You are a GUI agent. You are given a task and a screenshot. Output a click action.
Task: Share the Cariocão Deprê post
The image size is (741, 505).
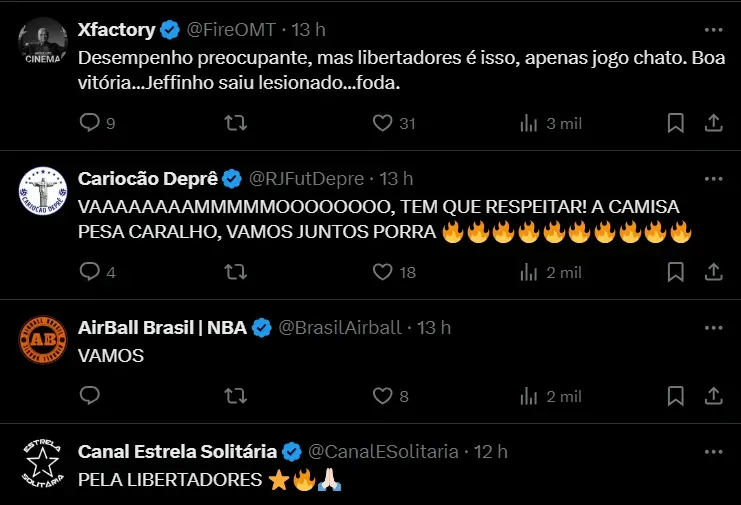pyautogui.click(x=714, y=272)
